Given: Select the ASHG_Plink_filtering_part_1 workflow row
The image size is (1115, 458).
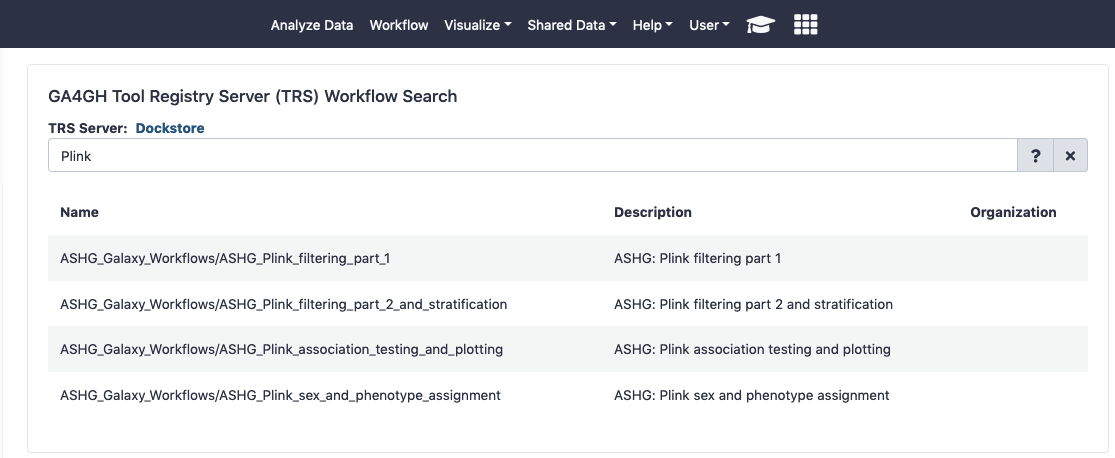Looking at the screenshot, I should pyautogui.click(x=225, y=258).
